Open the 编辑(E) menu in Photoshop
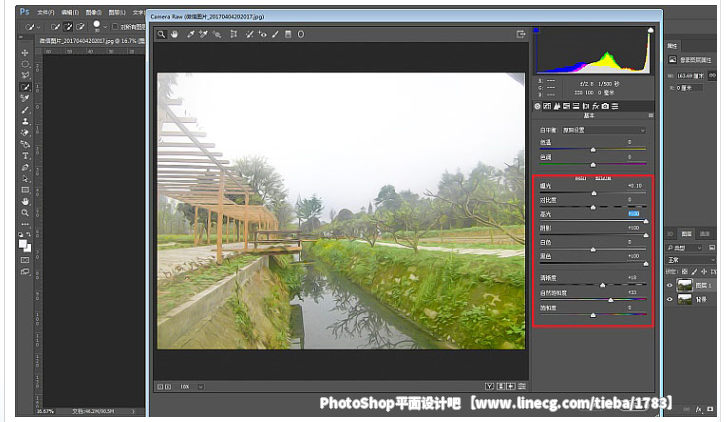 70,13
